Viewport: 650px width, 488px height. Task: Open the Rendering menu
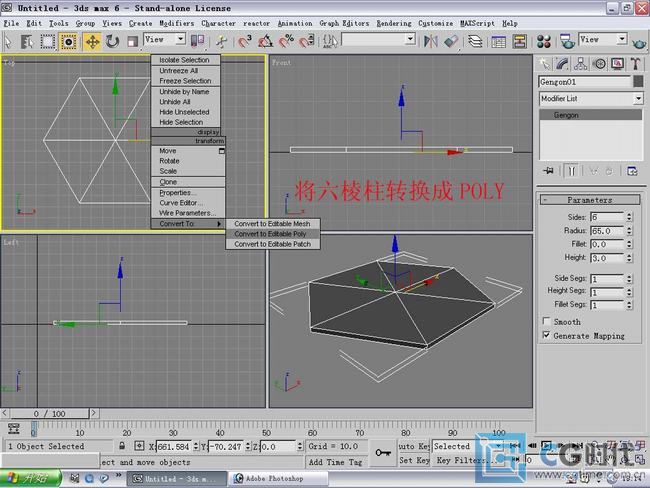coord(394,23)
